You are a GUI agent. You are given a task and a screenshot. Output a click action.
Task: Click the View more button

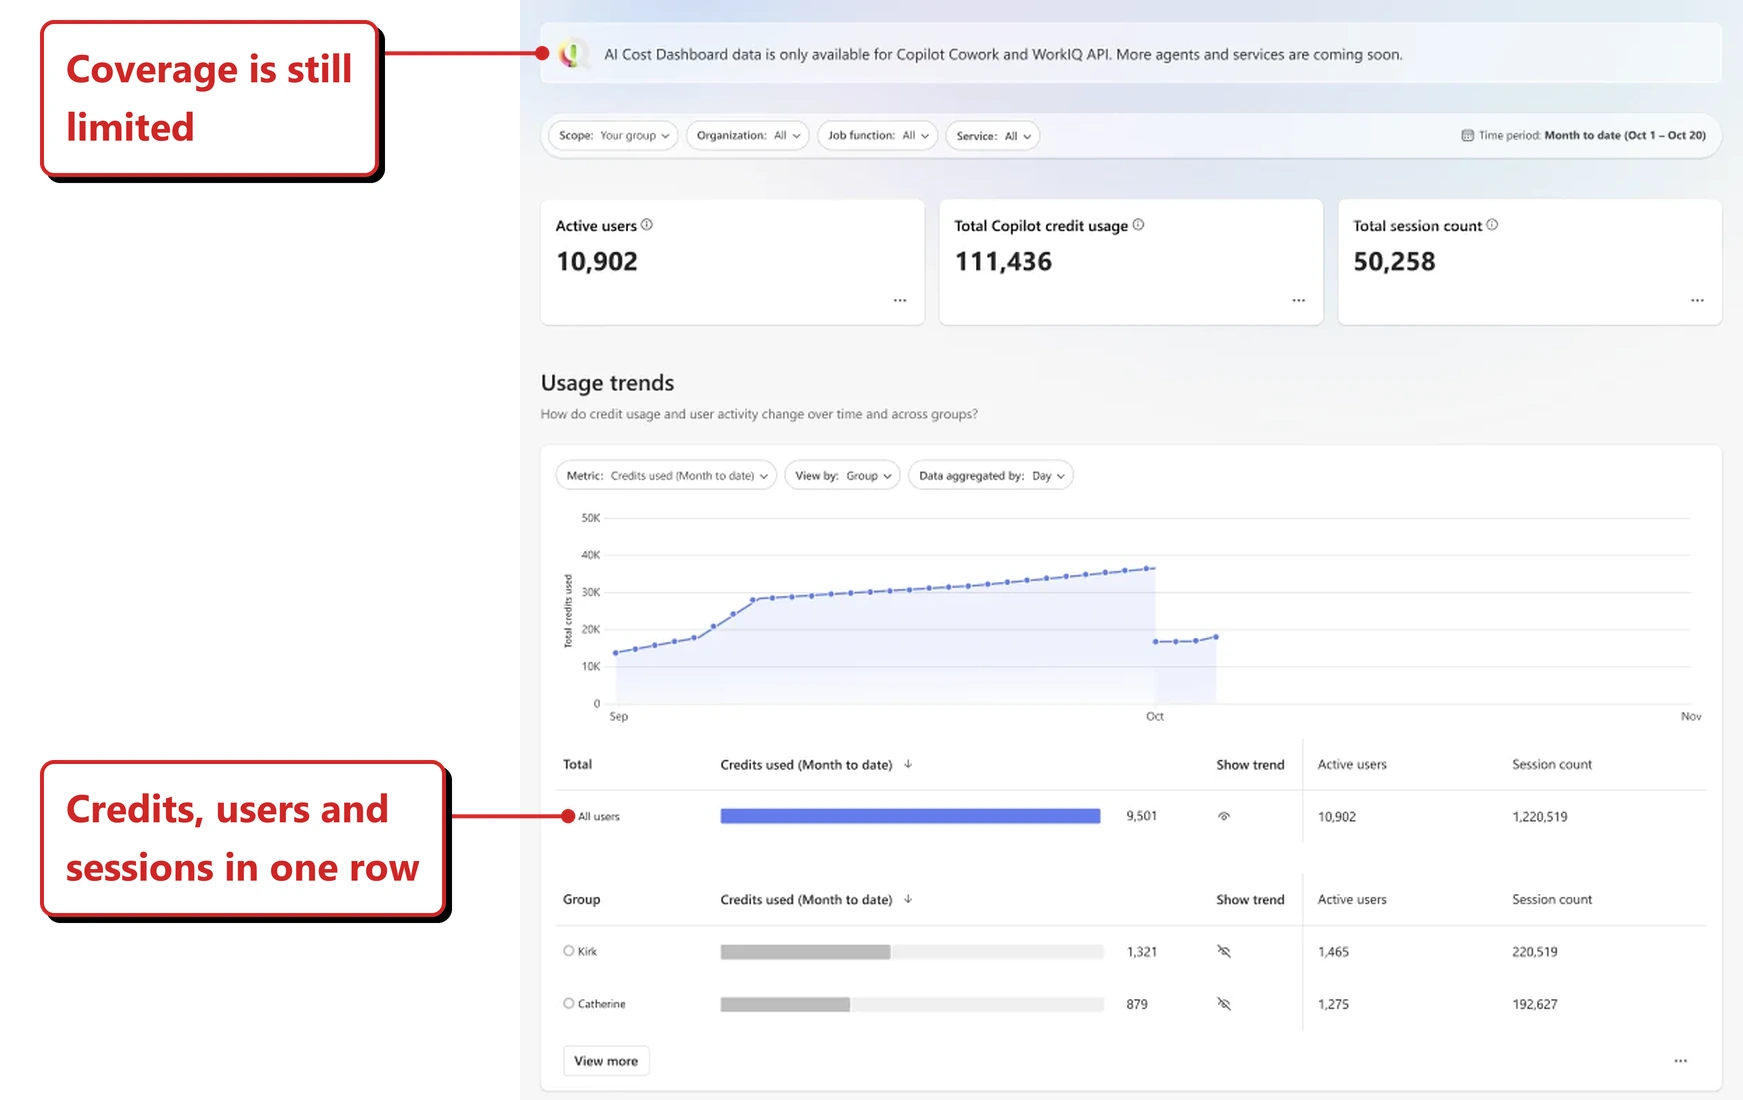pos(606,1061)
